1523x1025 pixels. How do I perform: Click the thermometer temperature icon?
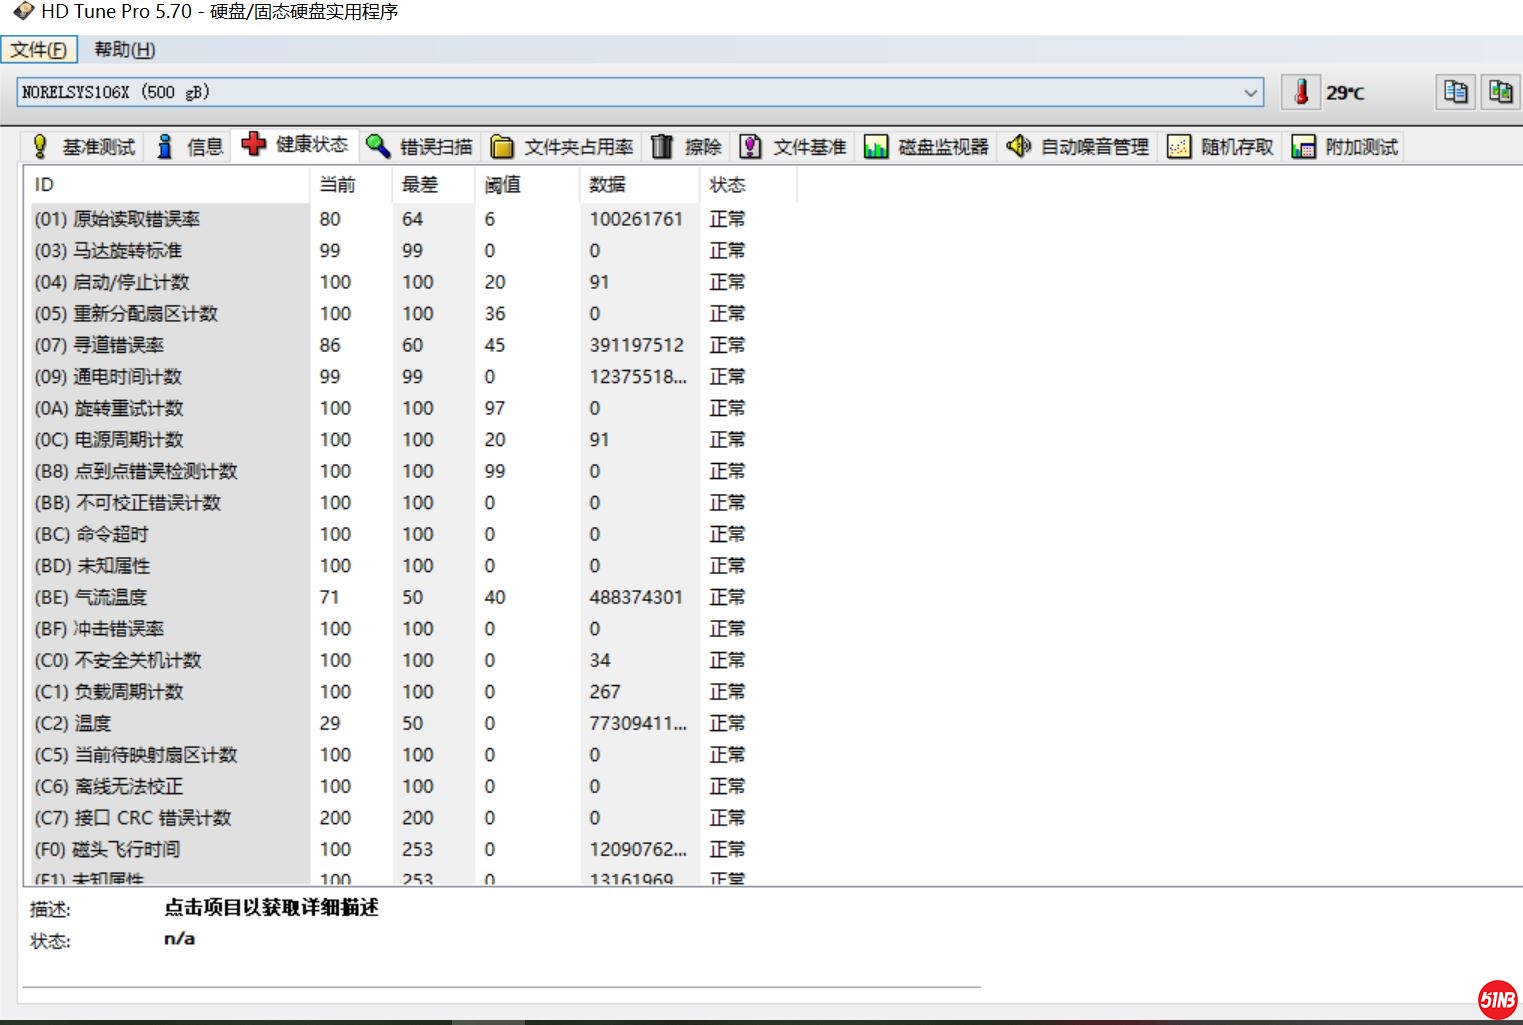pos(1301,92)
